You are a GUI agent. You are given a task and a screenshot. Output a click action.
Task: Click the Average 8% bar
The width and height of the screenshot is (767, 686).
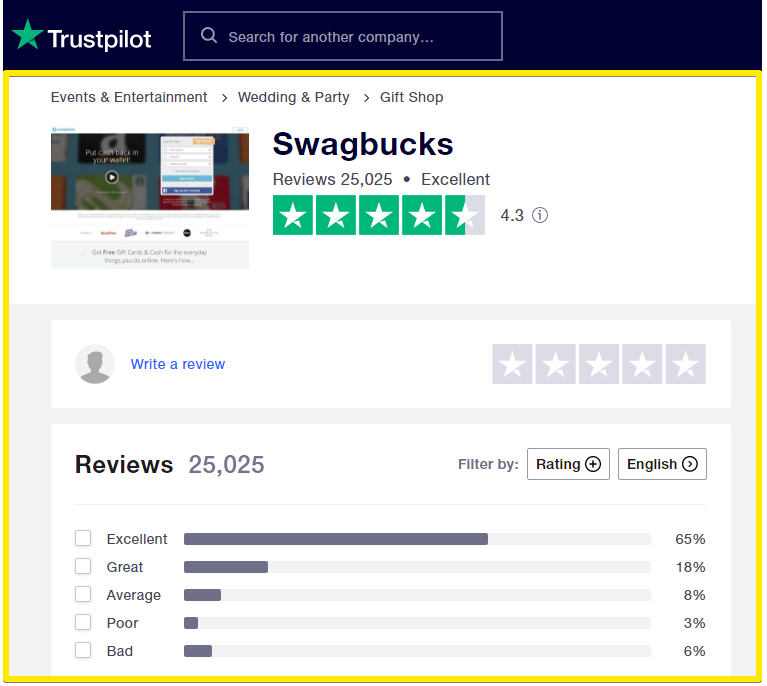(417, 595)
